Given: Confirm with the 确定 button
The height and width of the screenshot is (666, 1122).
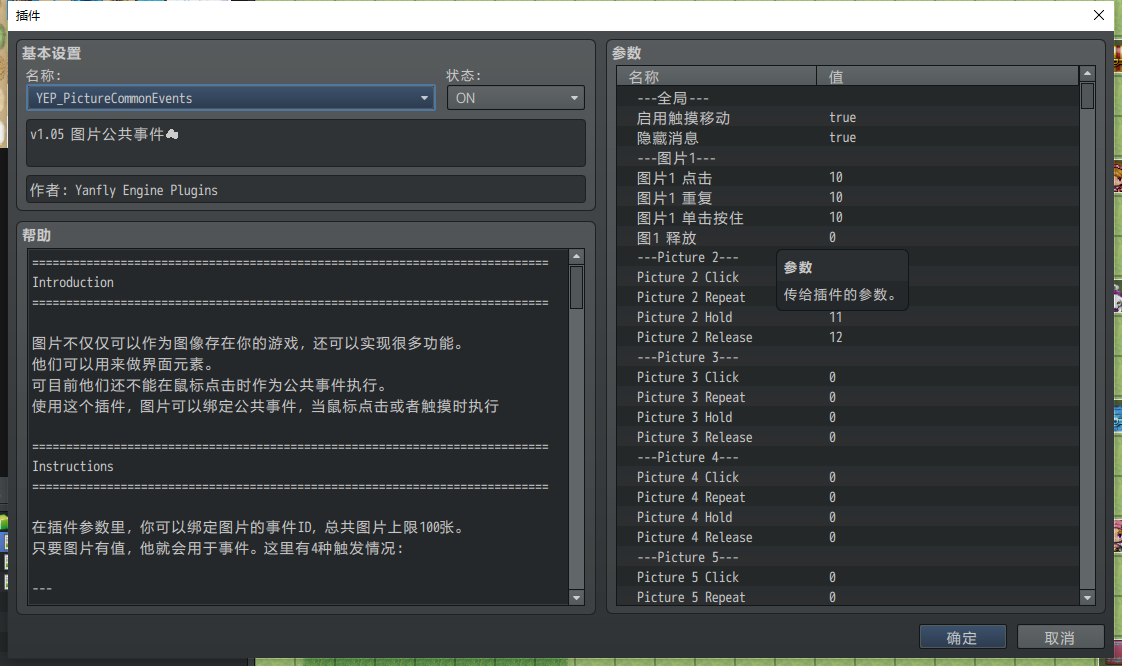Looking at the screenshot, I should tap(962, 637).
